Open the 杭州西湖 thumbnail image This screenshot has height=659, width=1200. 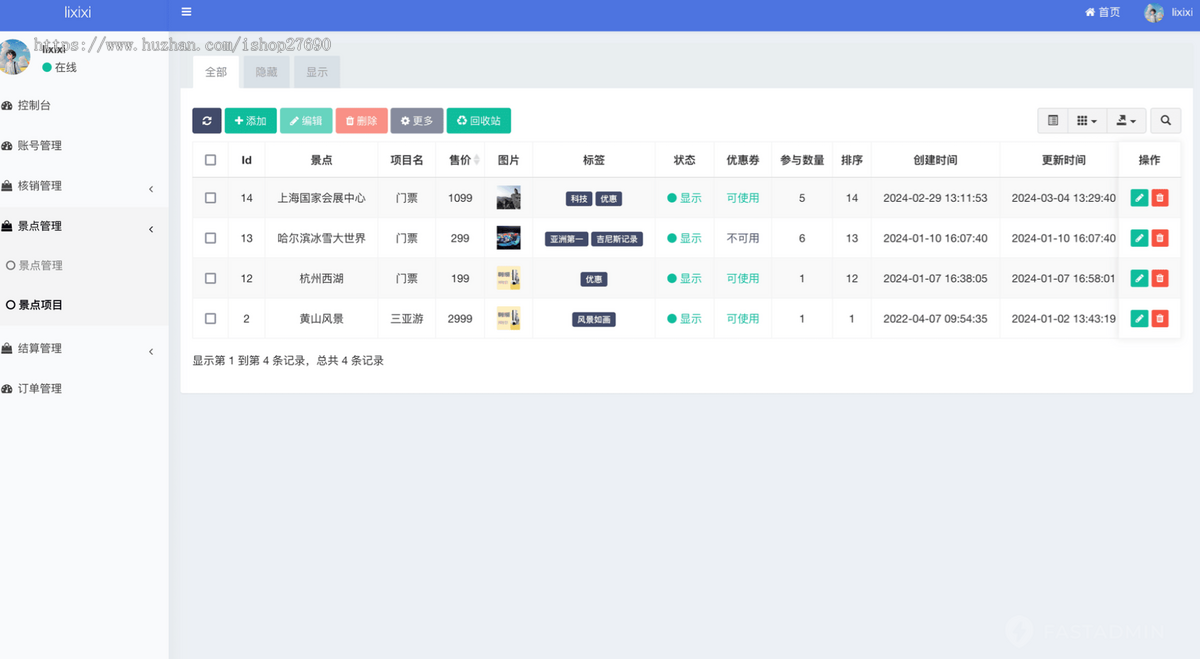click(x=508, y=278)
